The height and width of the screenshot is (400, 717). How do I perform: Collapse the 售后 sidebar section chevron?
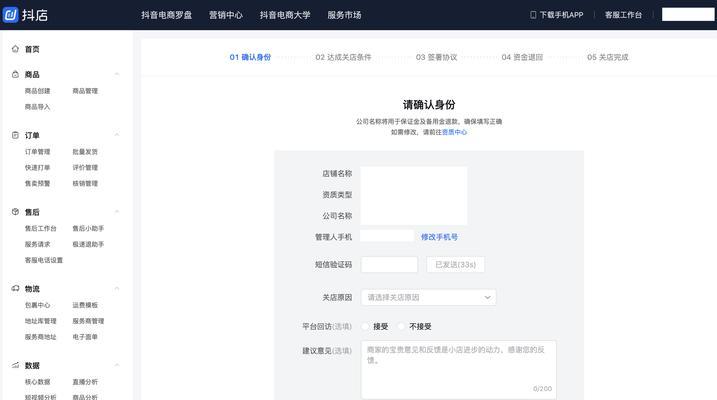click(117, 212)
